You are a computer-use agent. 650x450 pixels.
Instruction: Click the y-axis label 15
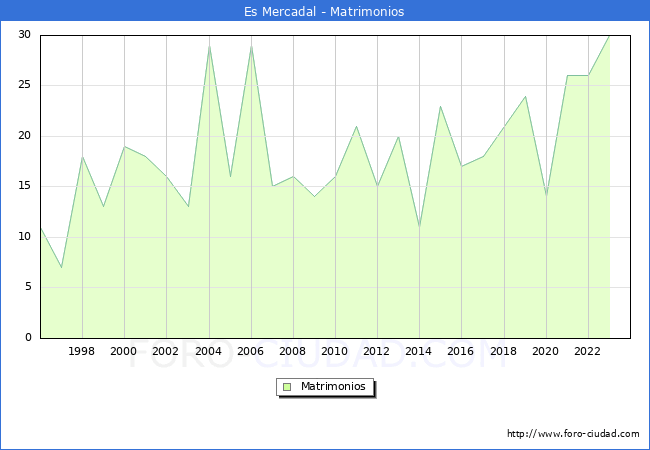24,186
